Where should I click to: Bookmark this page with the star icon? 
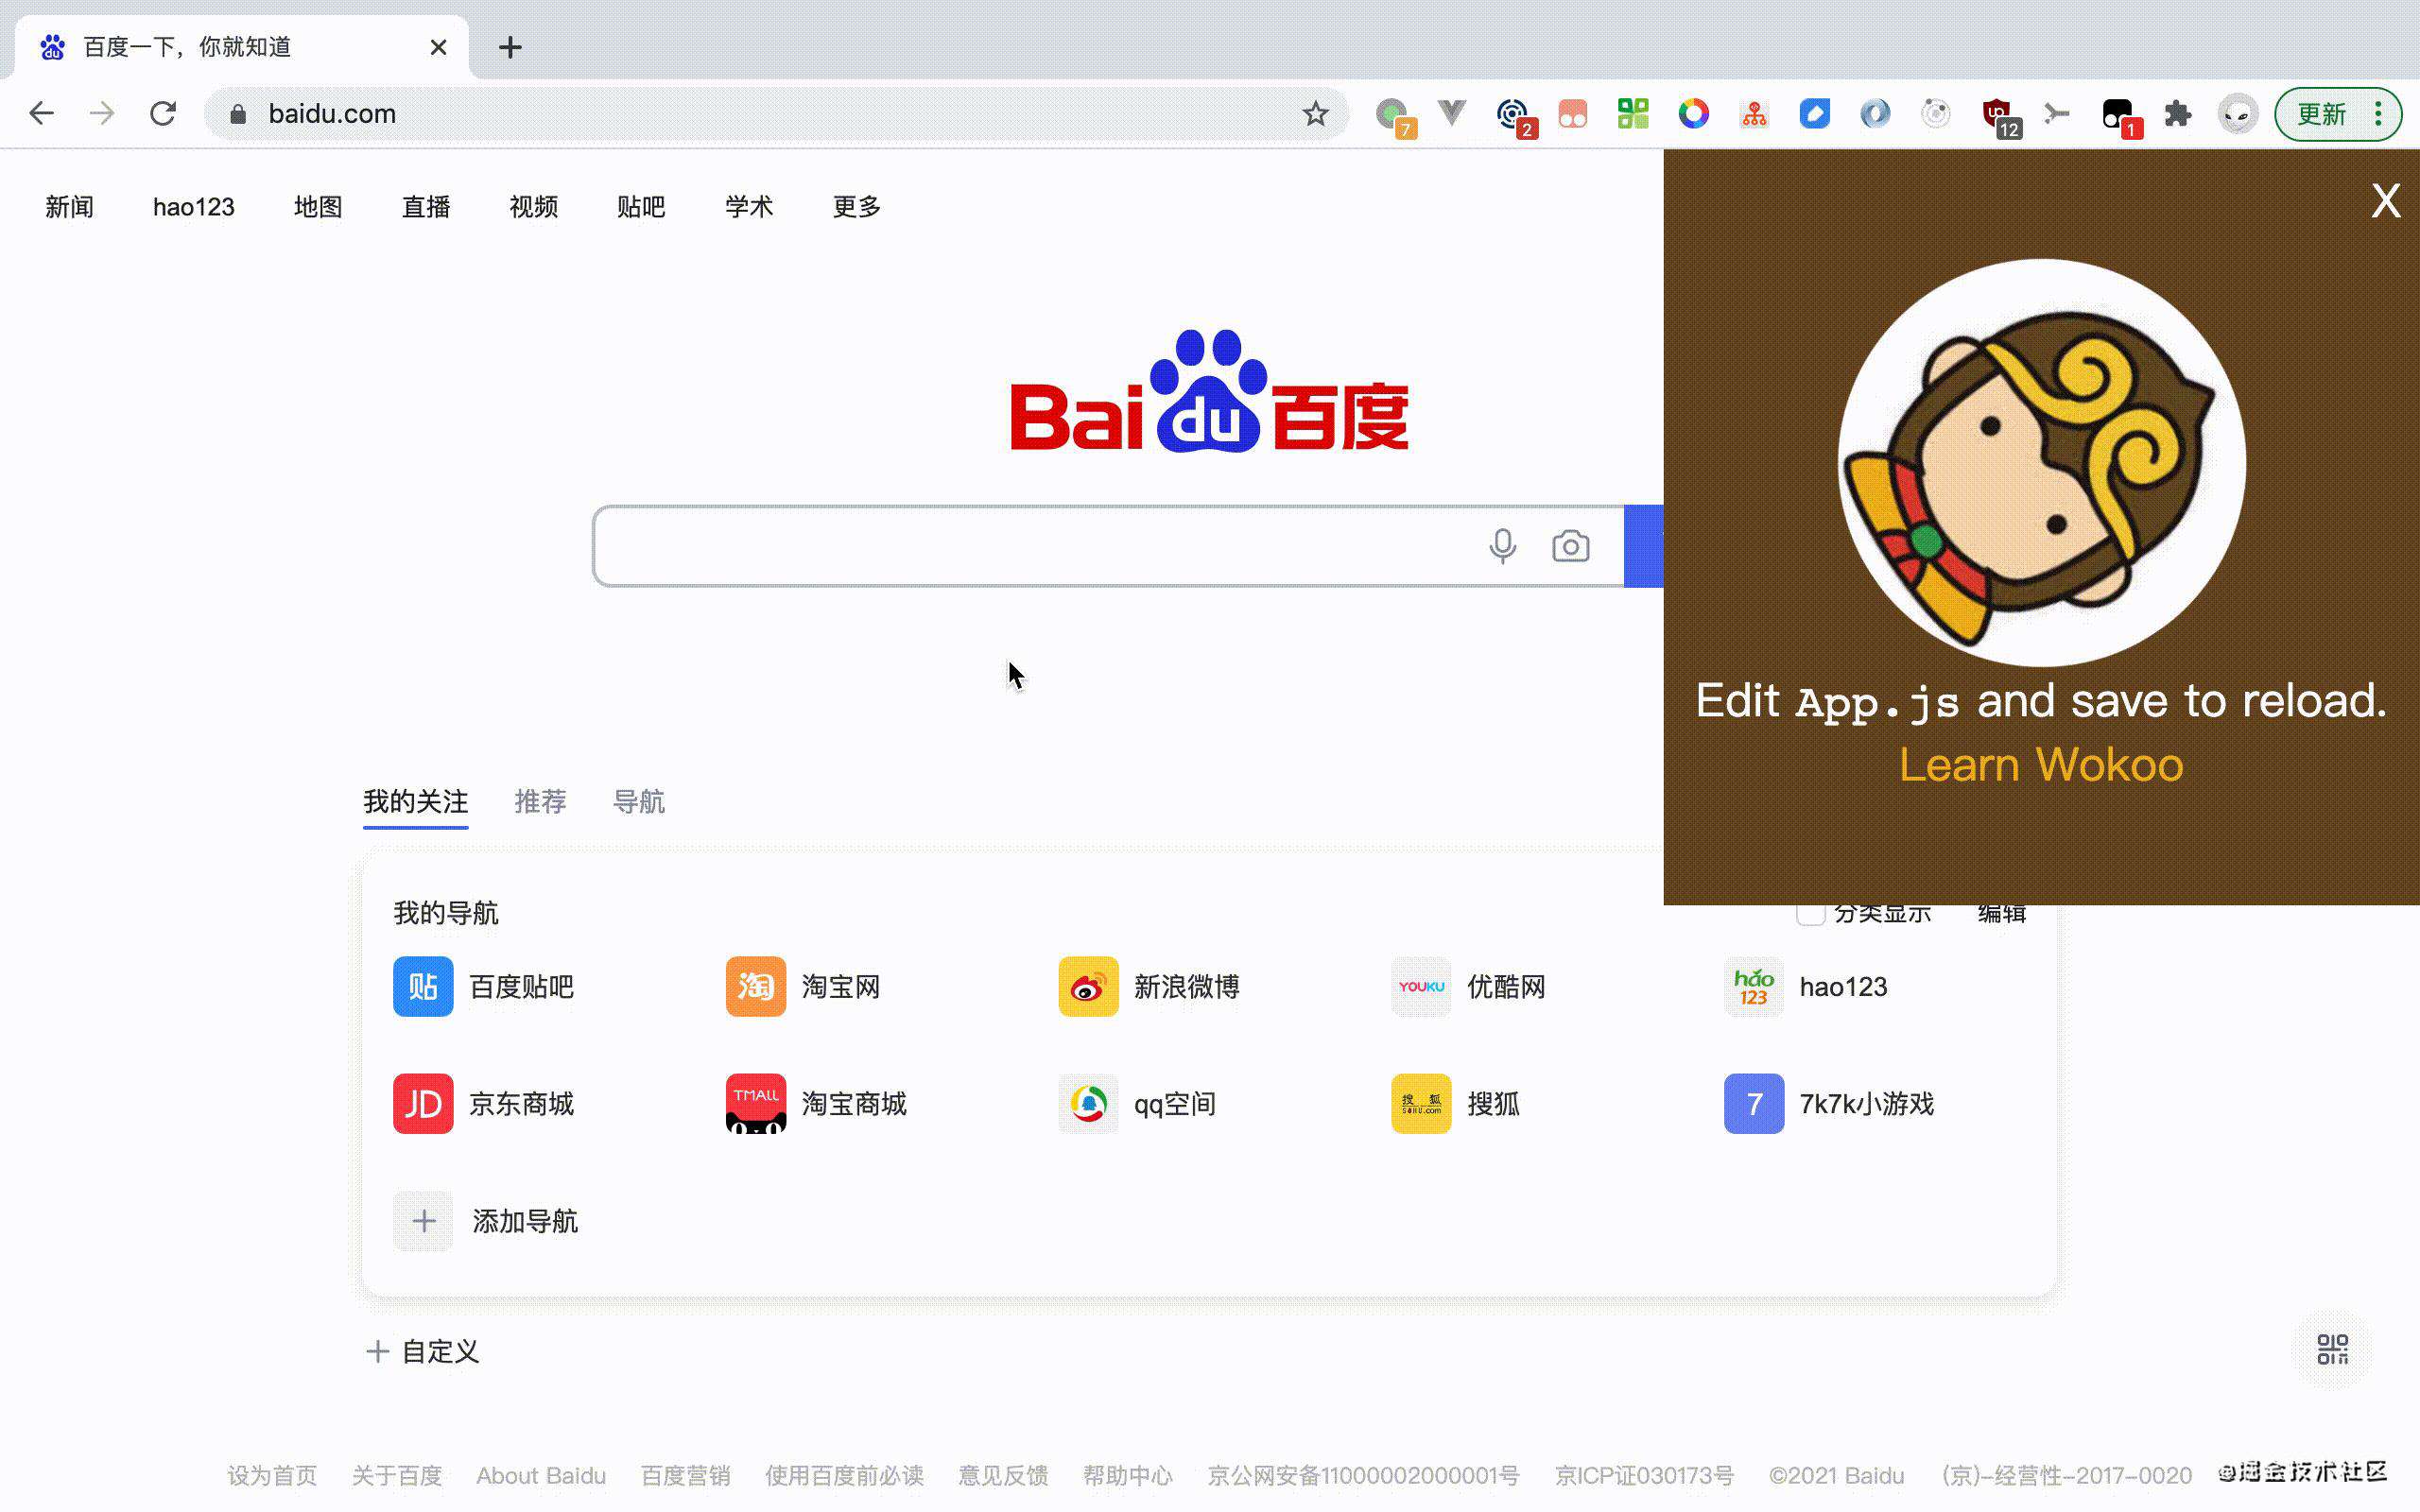pos(1315,114)
